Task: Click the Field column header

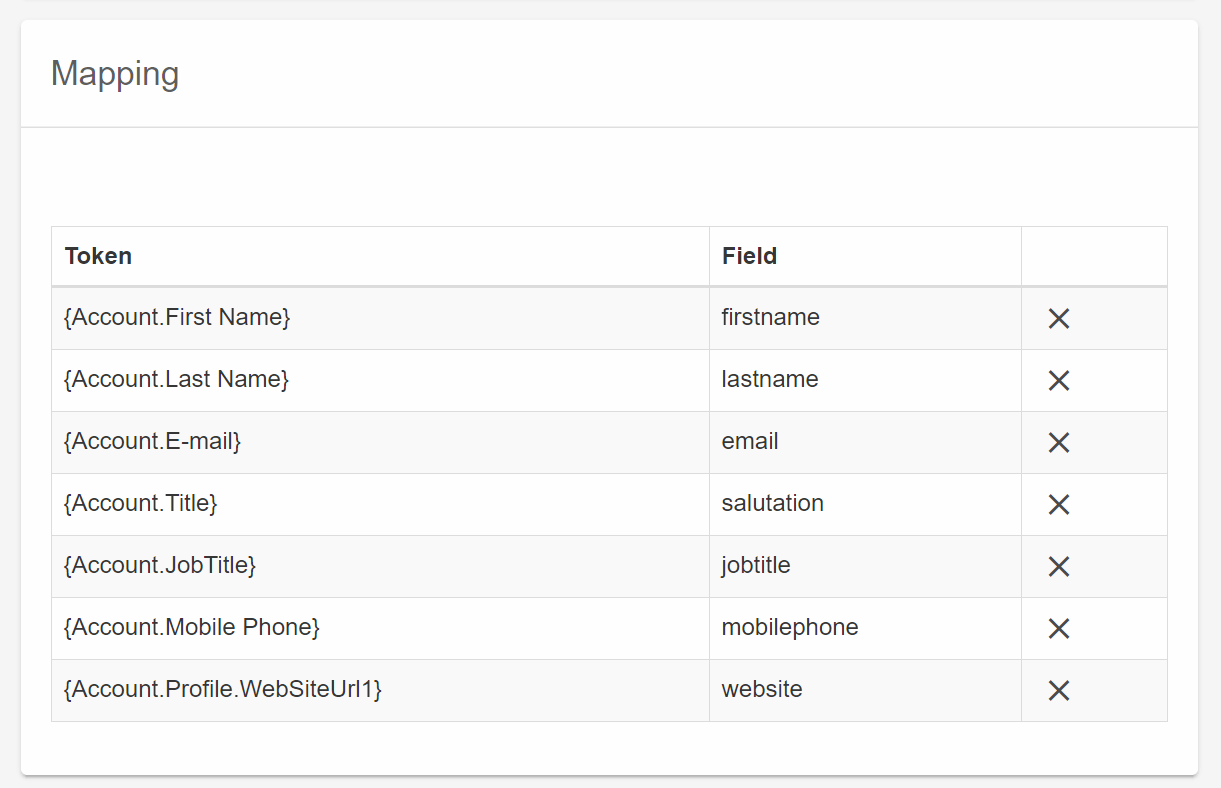Action: click(749, 256)
